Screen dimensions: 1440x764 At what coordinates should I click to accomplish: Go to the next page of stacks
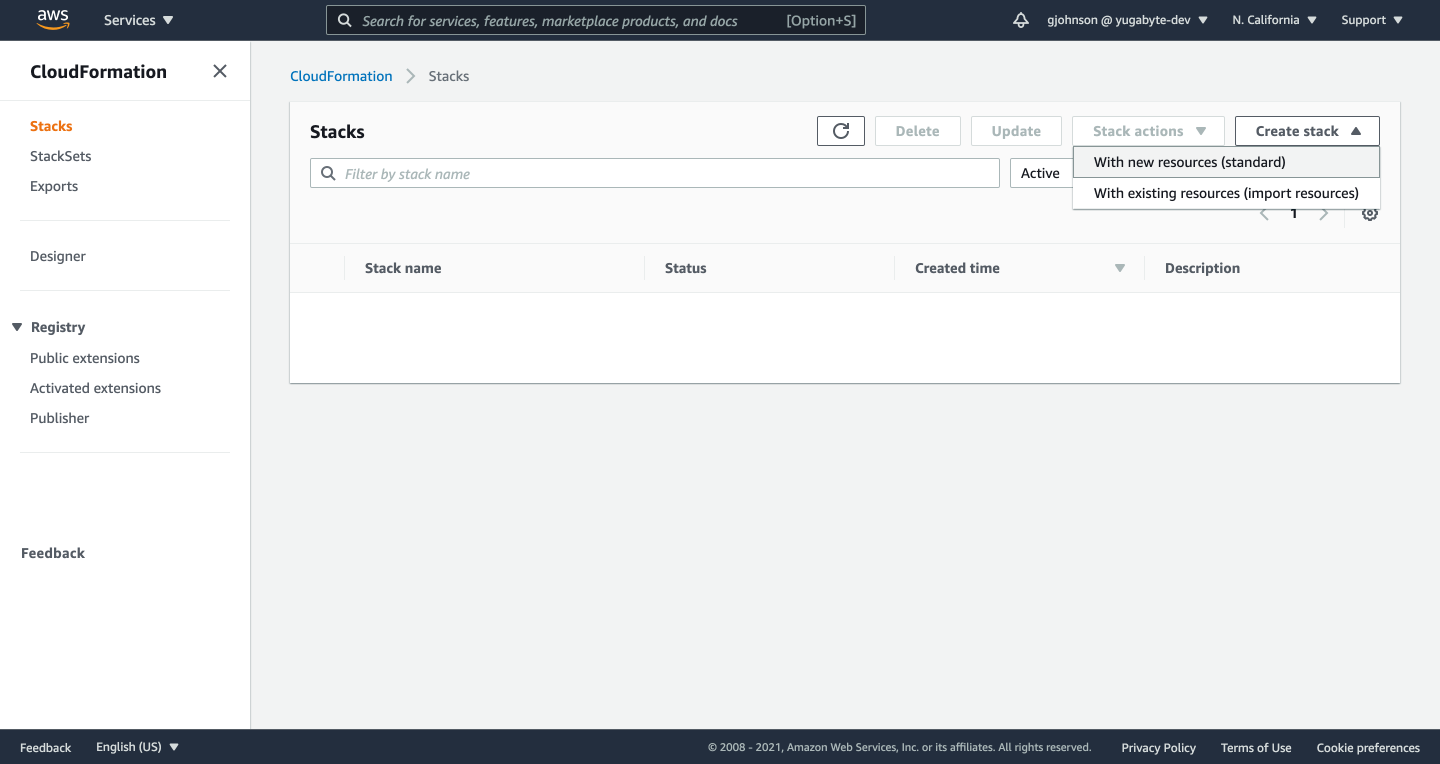(x=1323, y=213)
